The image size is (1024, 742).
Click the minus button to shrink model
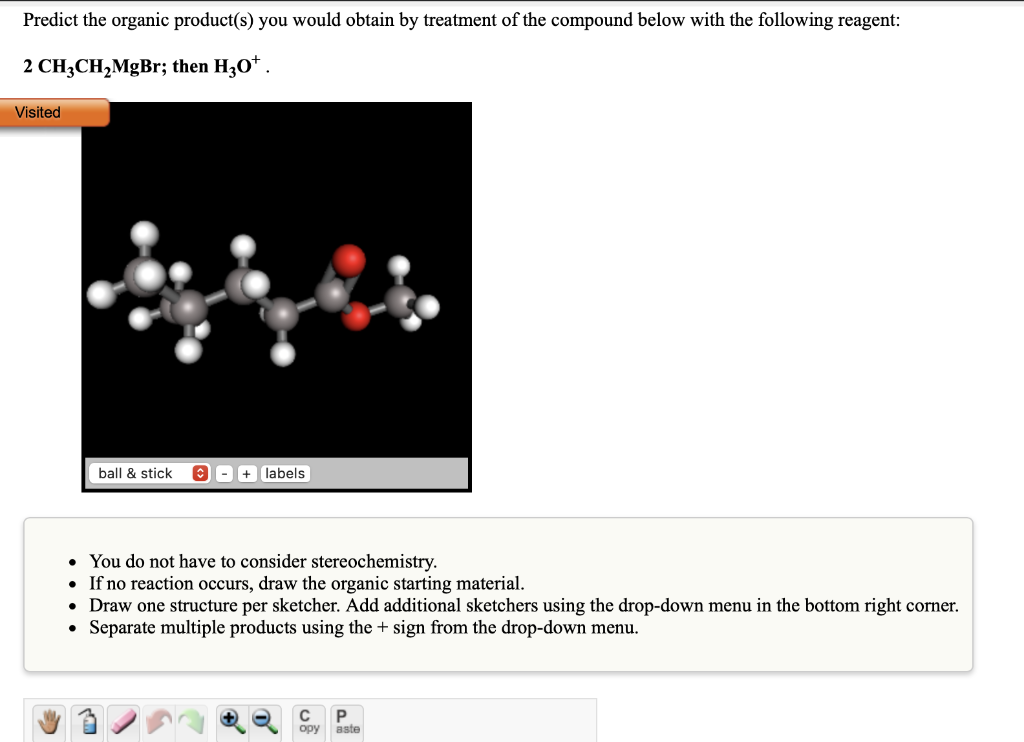(224, 474)
